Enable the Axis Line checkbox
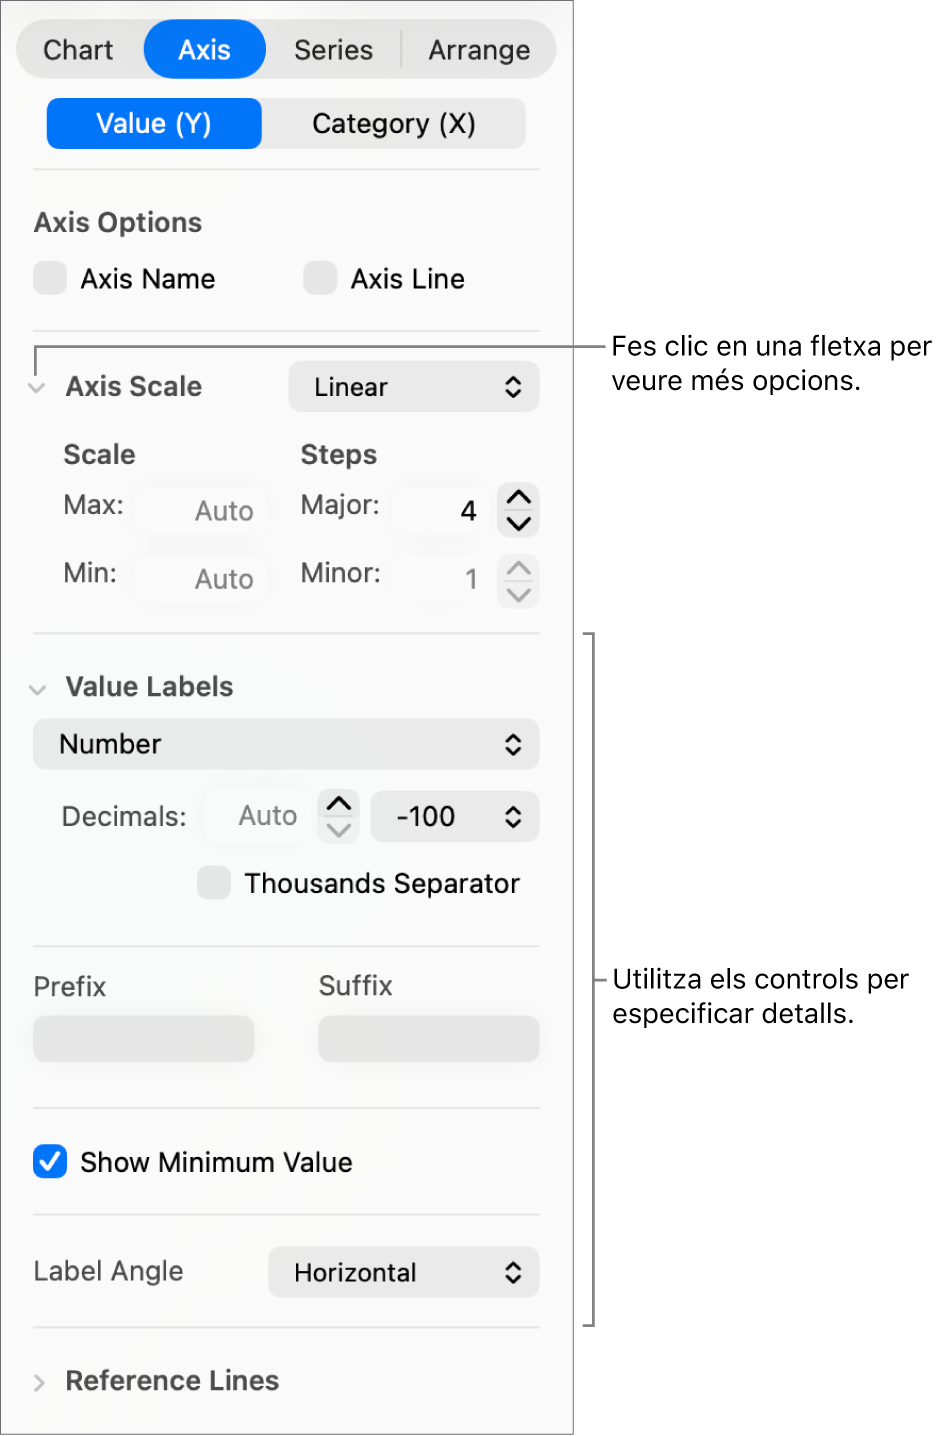Viewport: 950px width, 1436px height. click(x=320, y=278)
